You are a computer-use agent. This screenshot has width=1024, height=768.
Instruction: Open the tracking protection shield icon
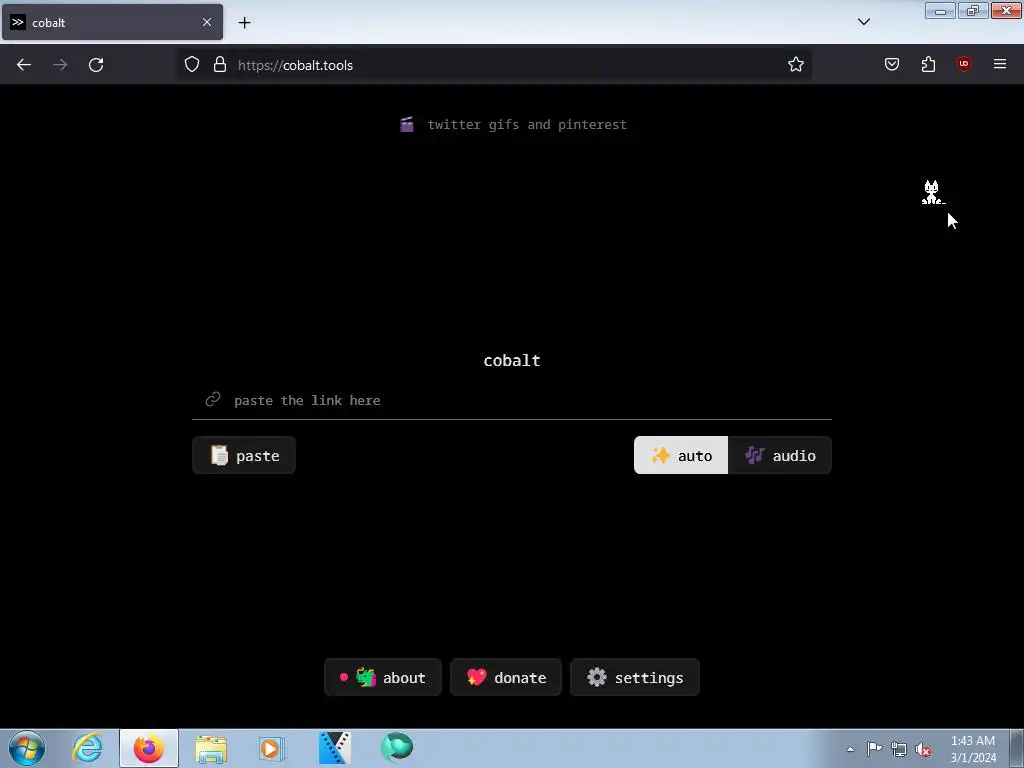point(191,64)
